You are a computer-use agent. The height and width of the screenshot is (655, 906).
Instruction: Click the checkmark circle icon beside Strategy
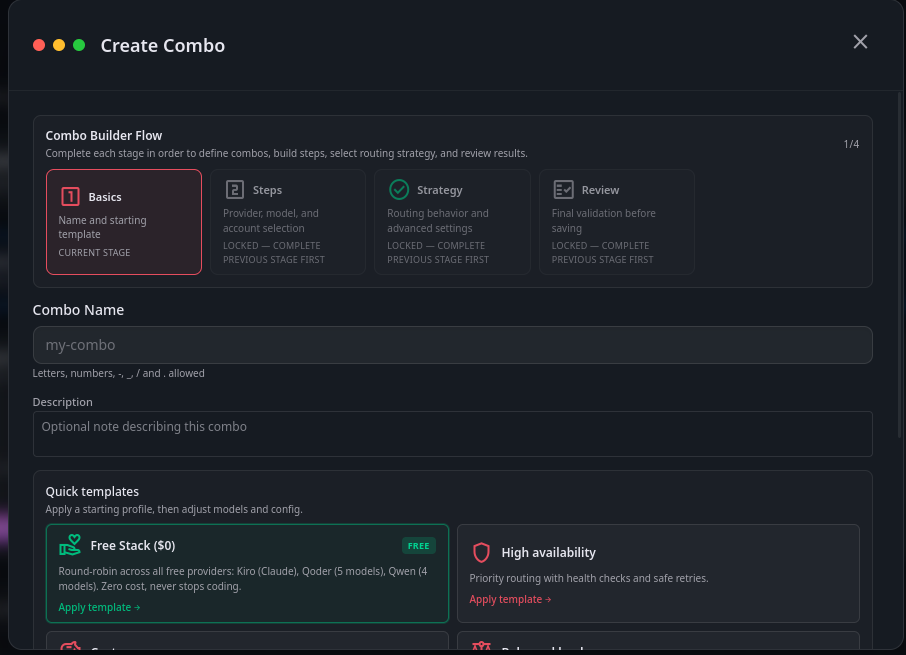[399, 189]
